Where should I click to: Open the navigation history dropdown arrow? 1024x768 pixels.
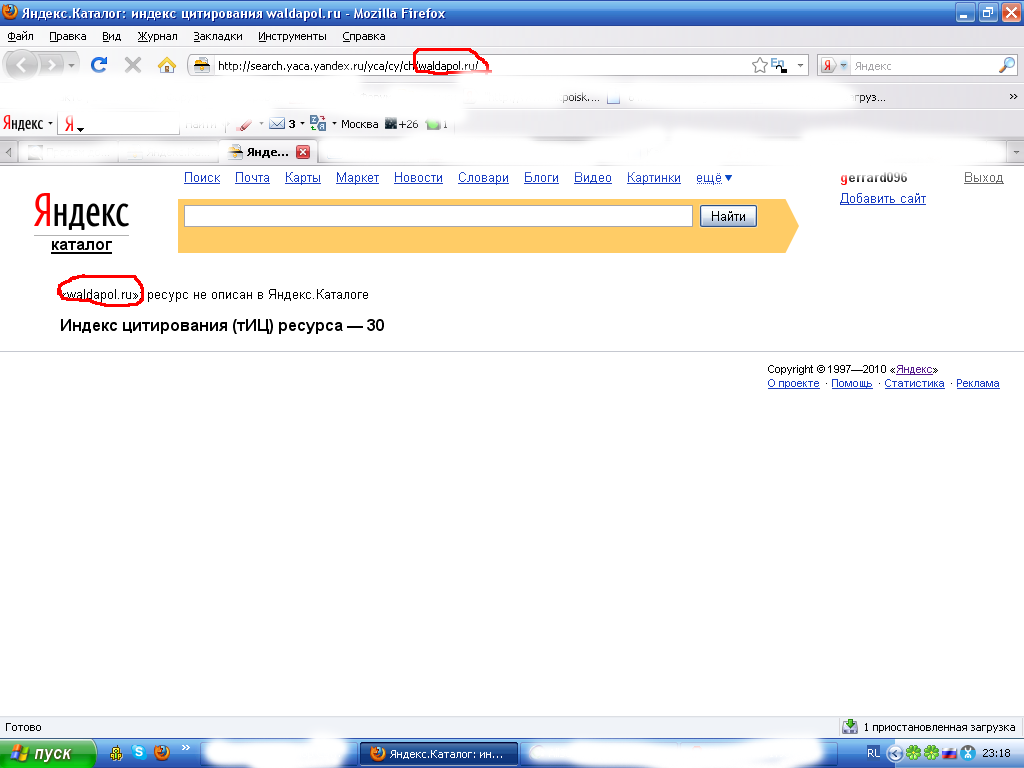72,65
